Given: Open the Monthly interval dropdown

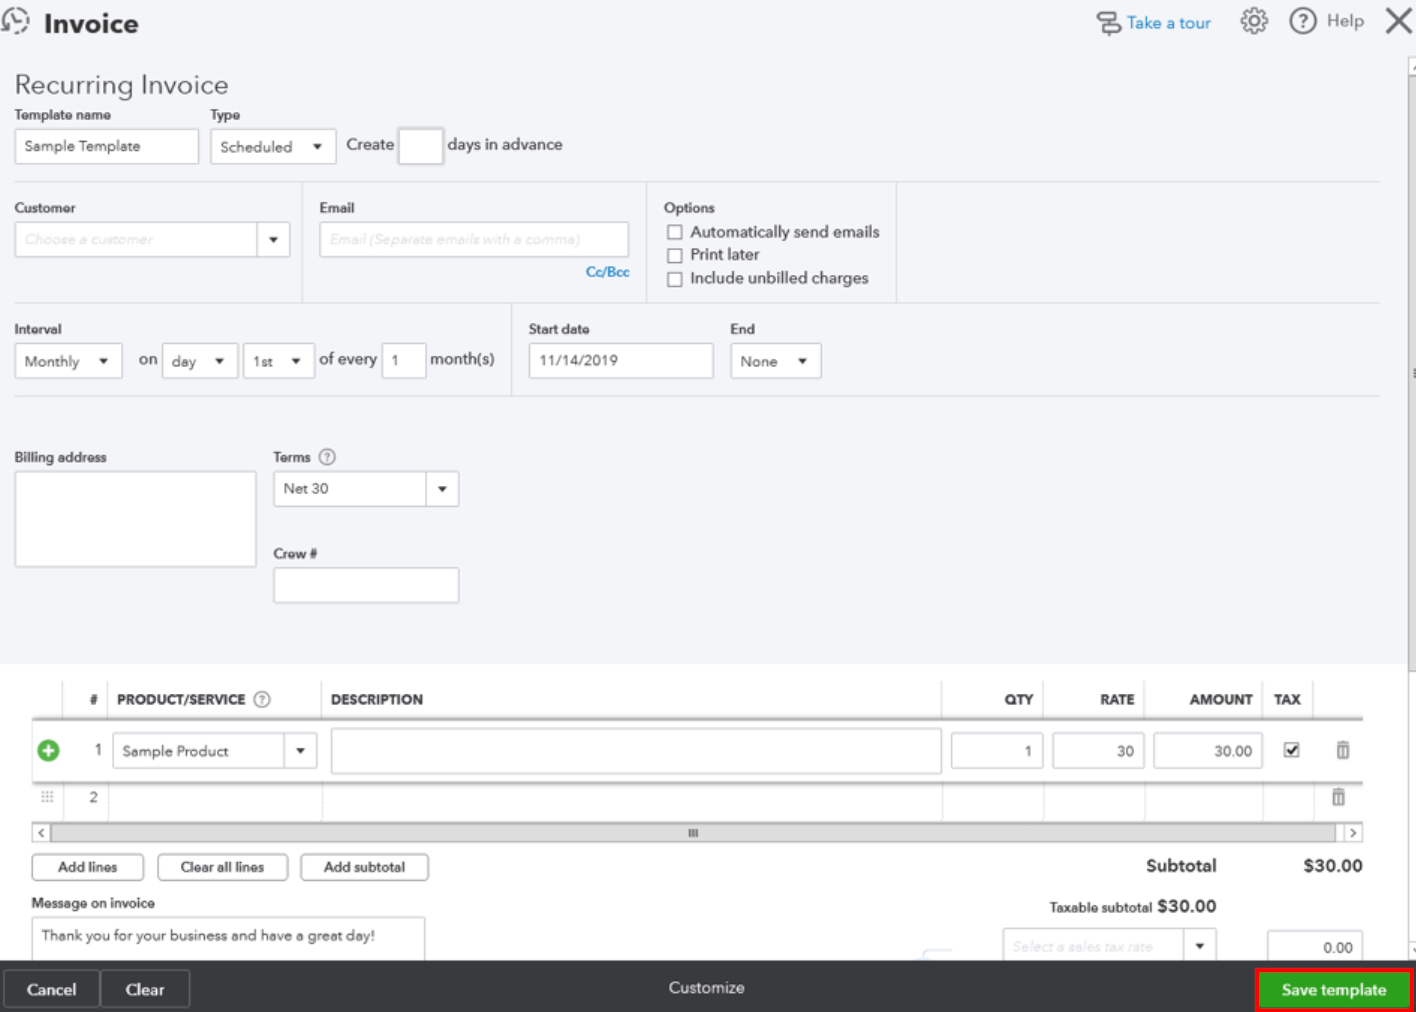Looking at the screenshot, I should (x=103, y=360).
